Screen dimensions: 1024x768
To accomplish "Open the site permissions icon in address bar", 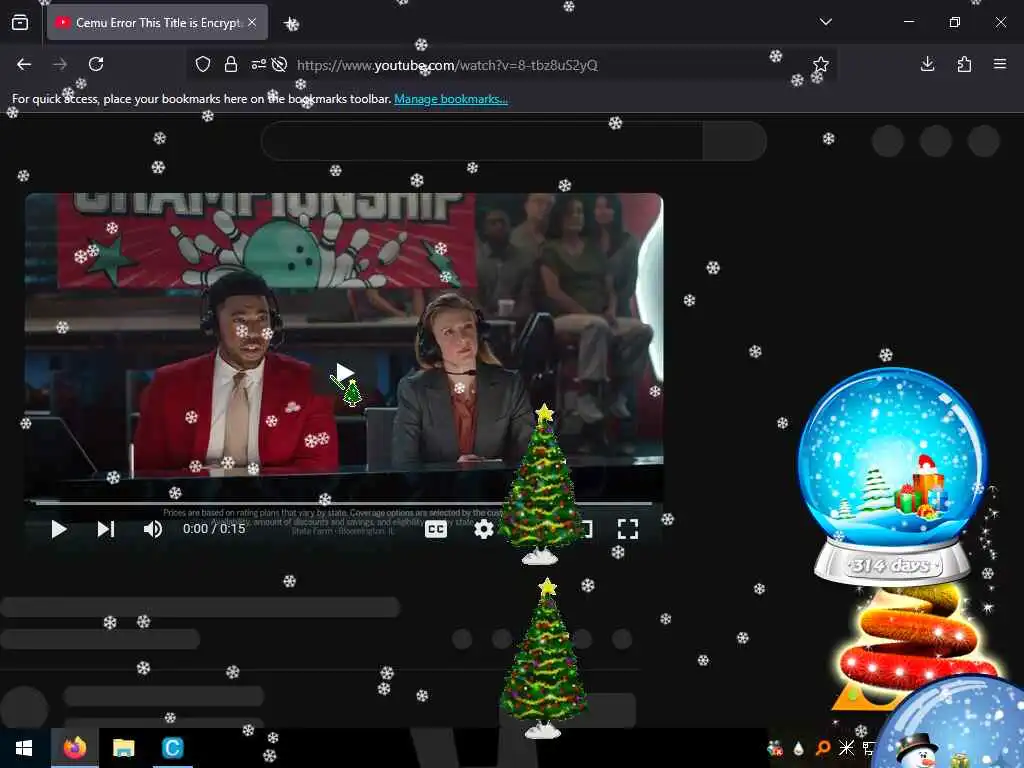I will [259, 64].
